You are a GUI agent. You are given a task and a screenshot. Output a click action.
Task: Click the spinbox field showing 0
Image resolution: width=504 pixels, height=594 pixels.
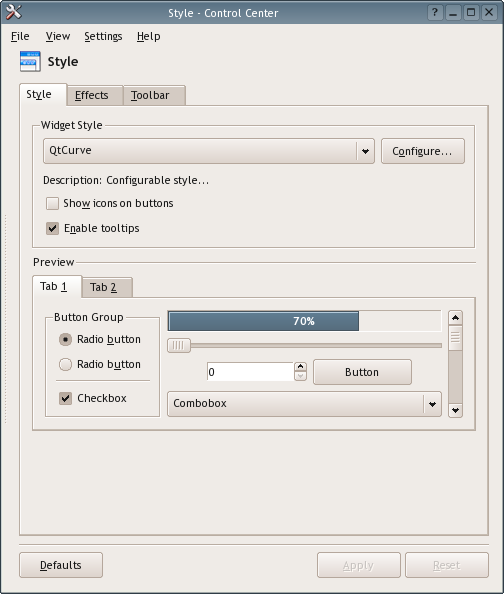tap(250, 372)
